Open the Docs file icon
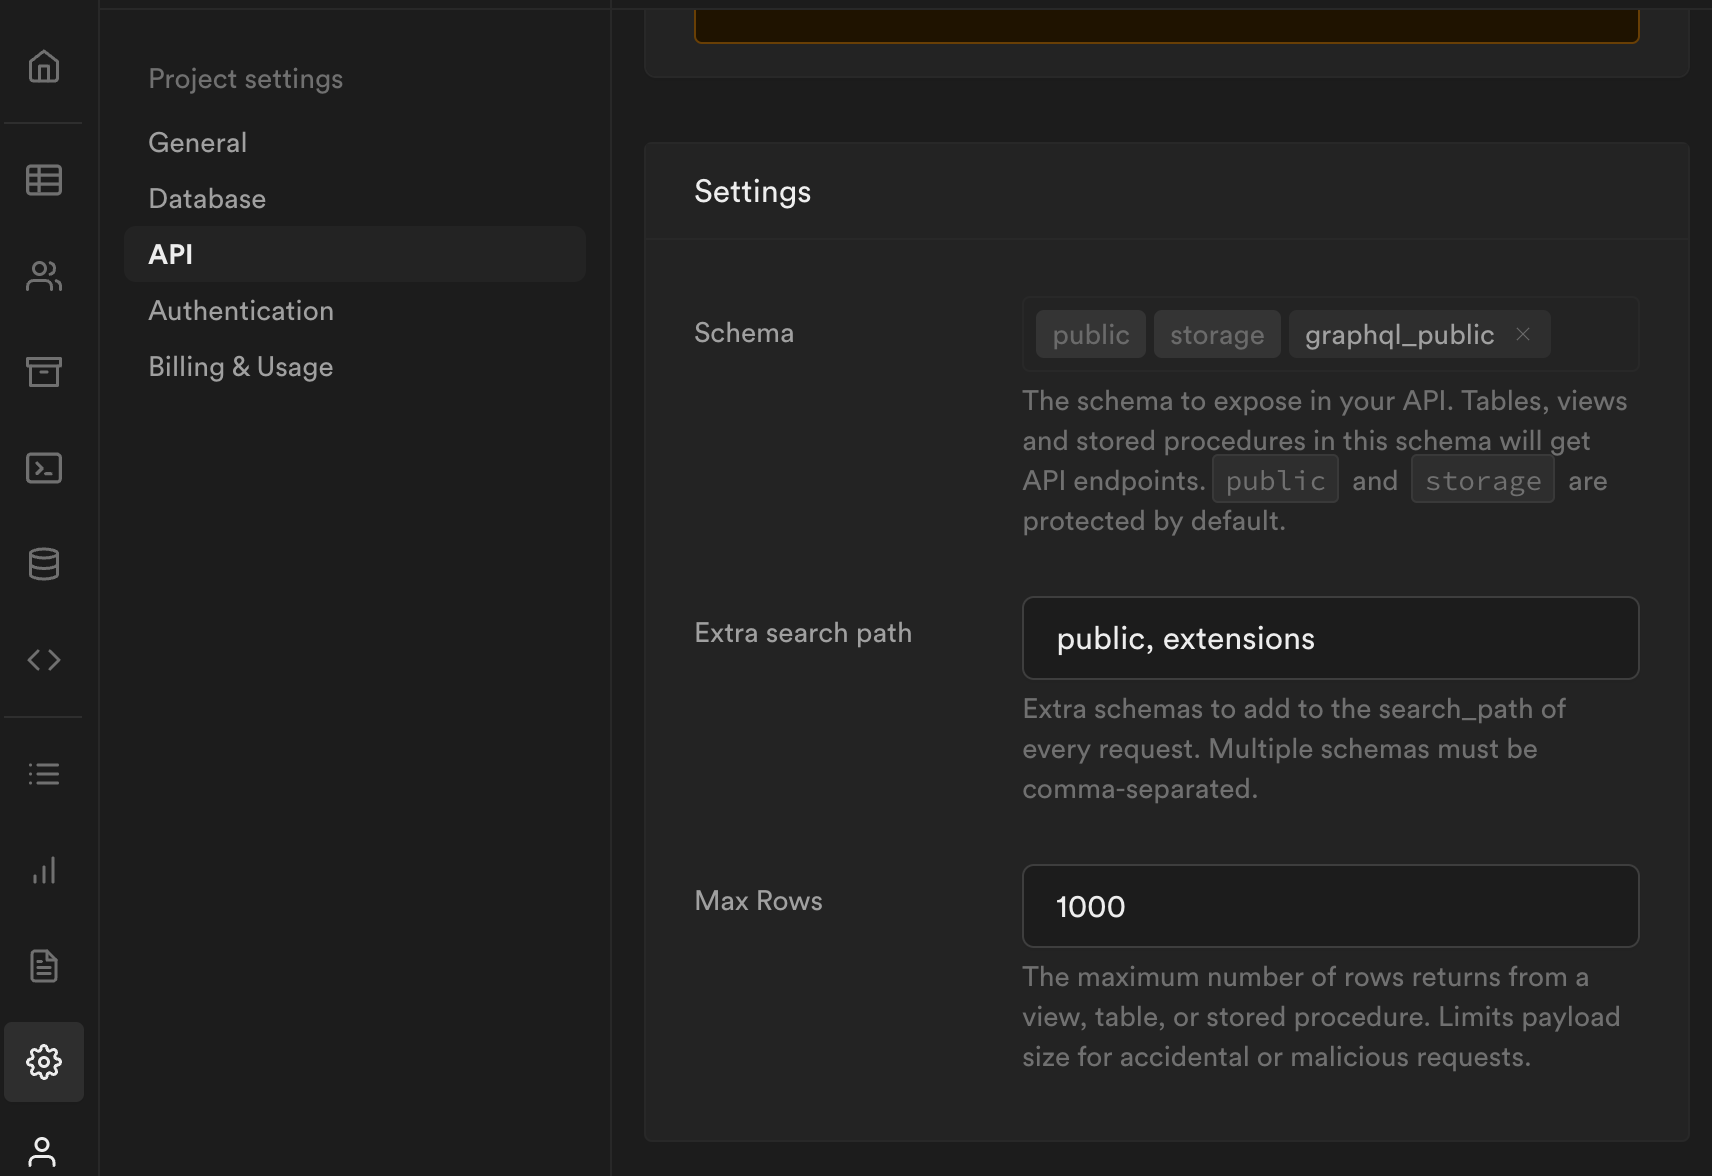Screen dimensions: 1712x1176 coord(44,966)
